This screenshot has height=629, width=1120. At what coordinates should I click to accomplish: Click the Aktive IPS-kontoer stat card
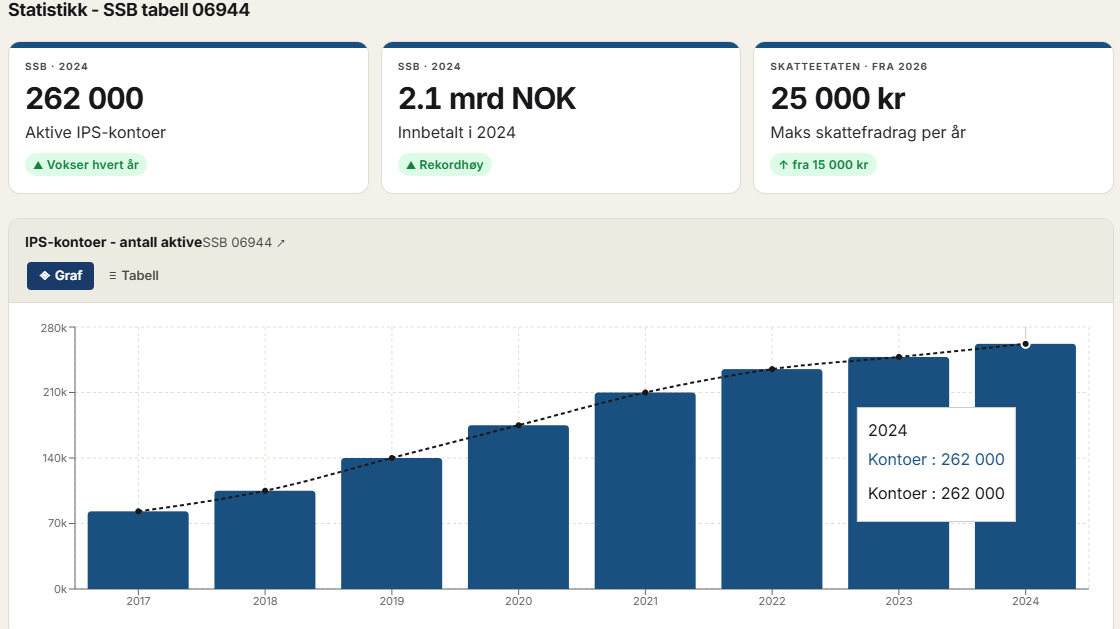click(188, 118)
